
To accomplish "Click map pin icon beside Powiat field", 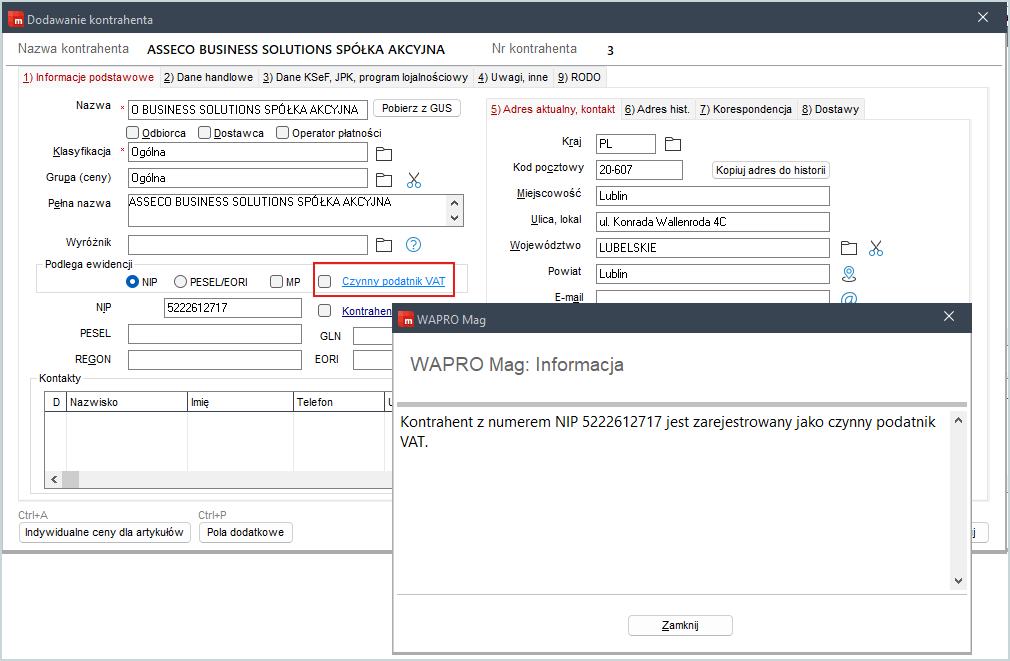I will 849,274.
